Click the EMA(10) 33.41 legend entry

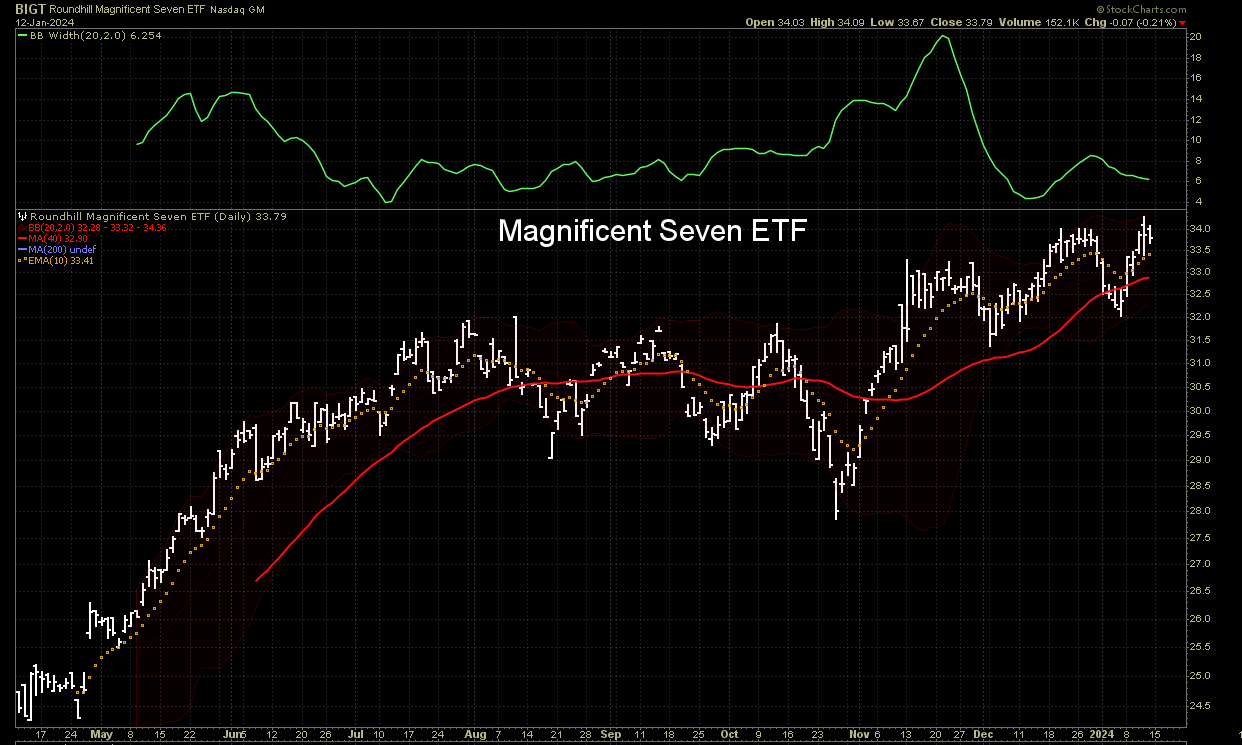click(63, 261)
